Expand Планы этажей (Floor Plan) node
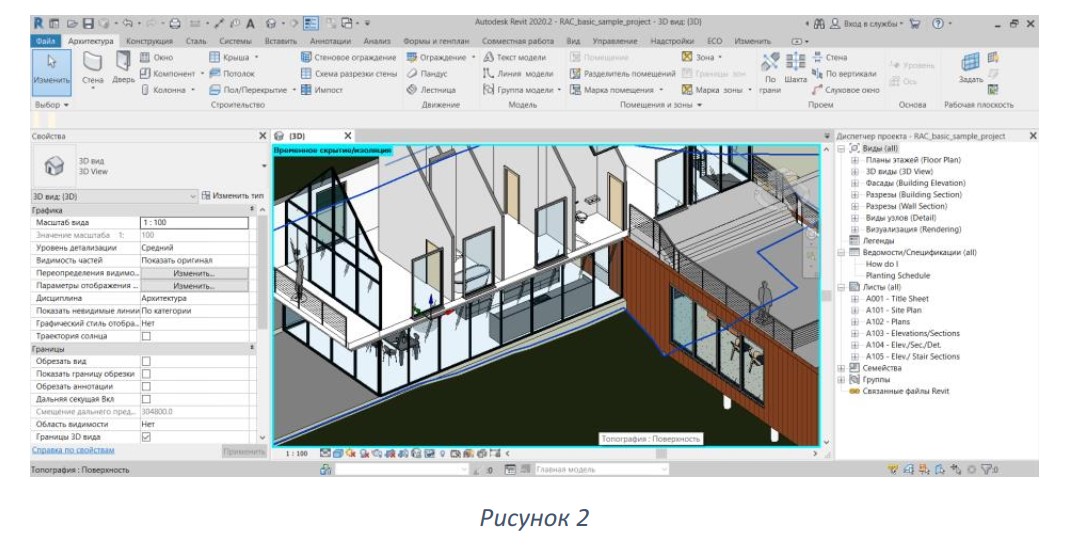Viewport: 1068px width, 550px height. (x=855, y=160)
